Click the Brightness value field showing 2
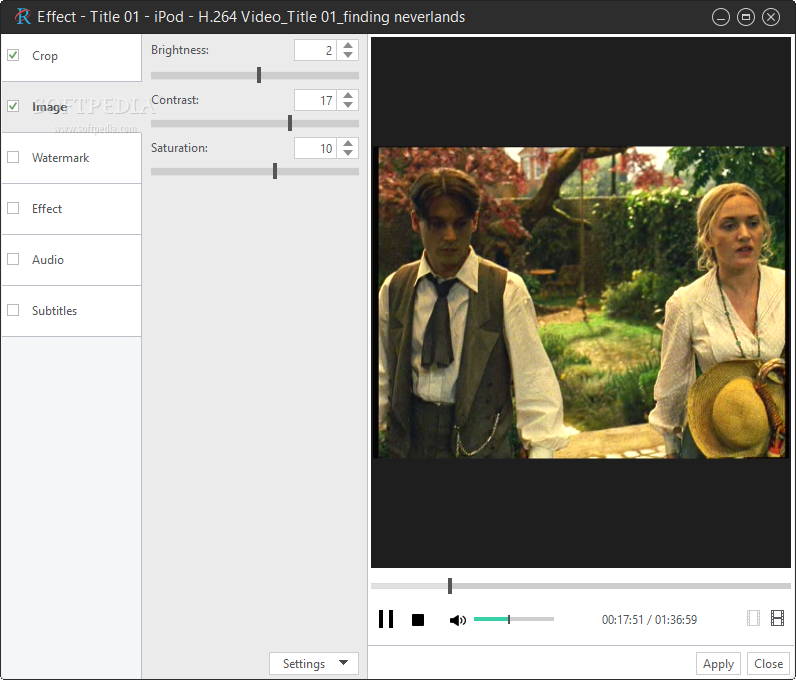 [315, 50]
